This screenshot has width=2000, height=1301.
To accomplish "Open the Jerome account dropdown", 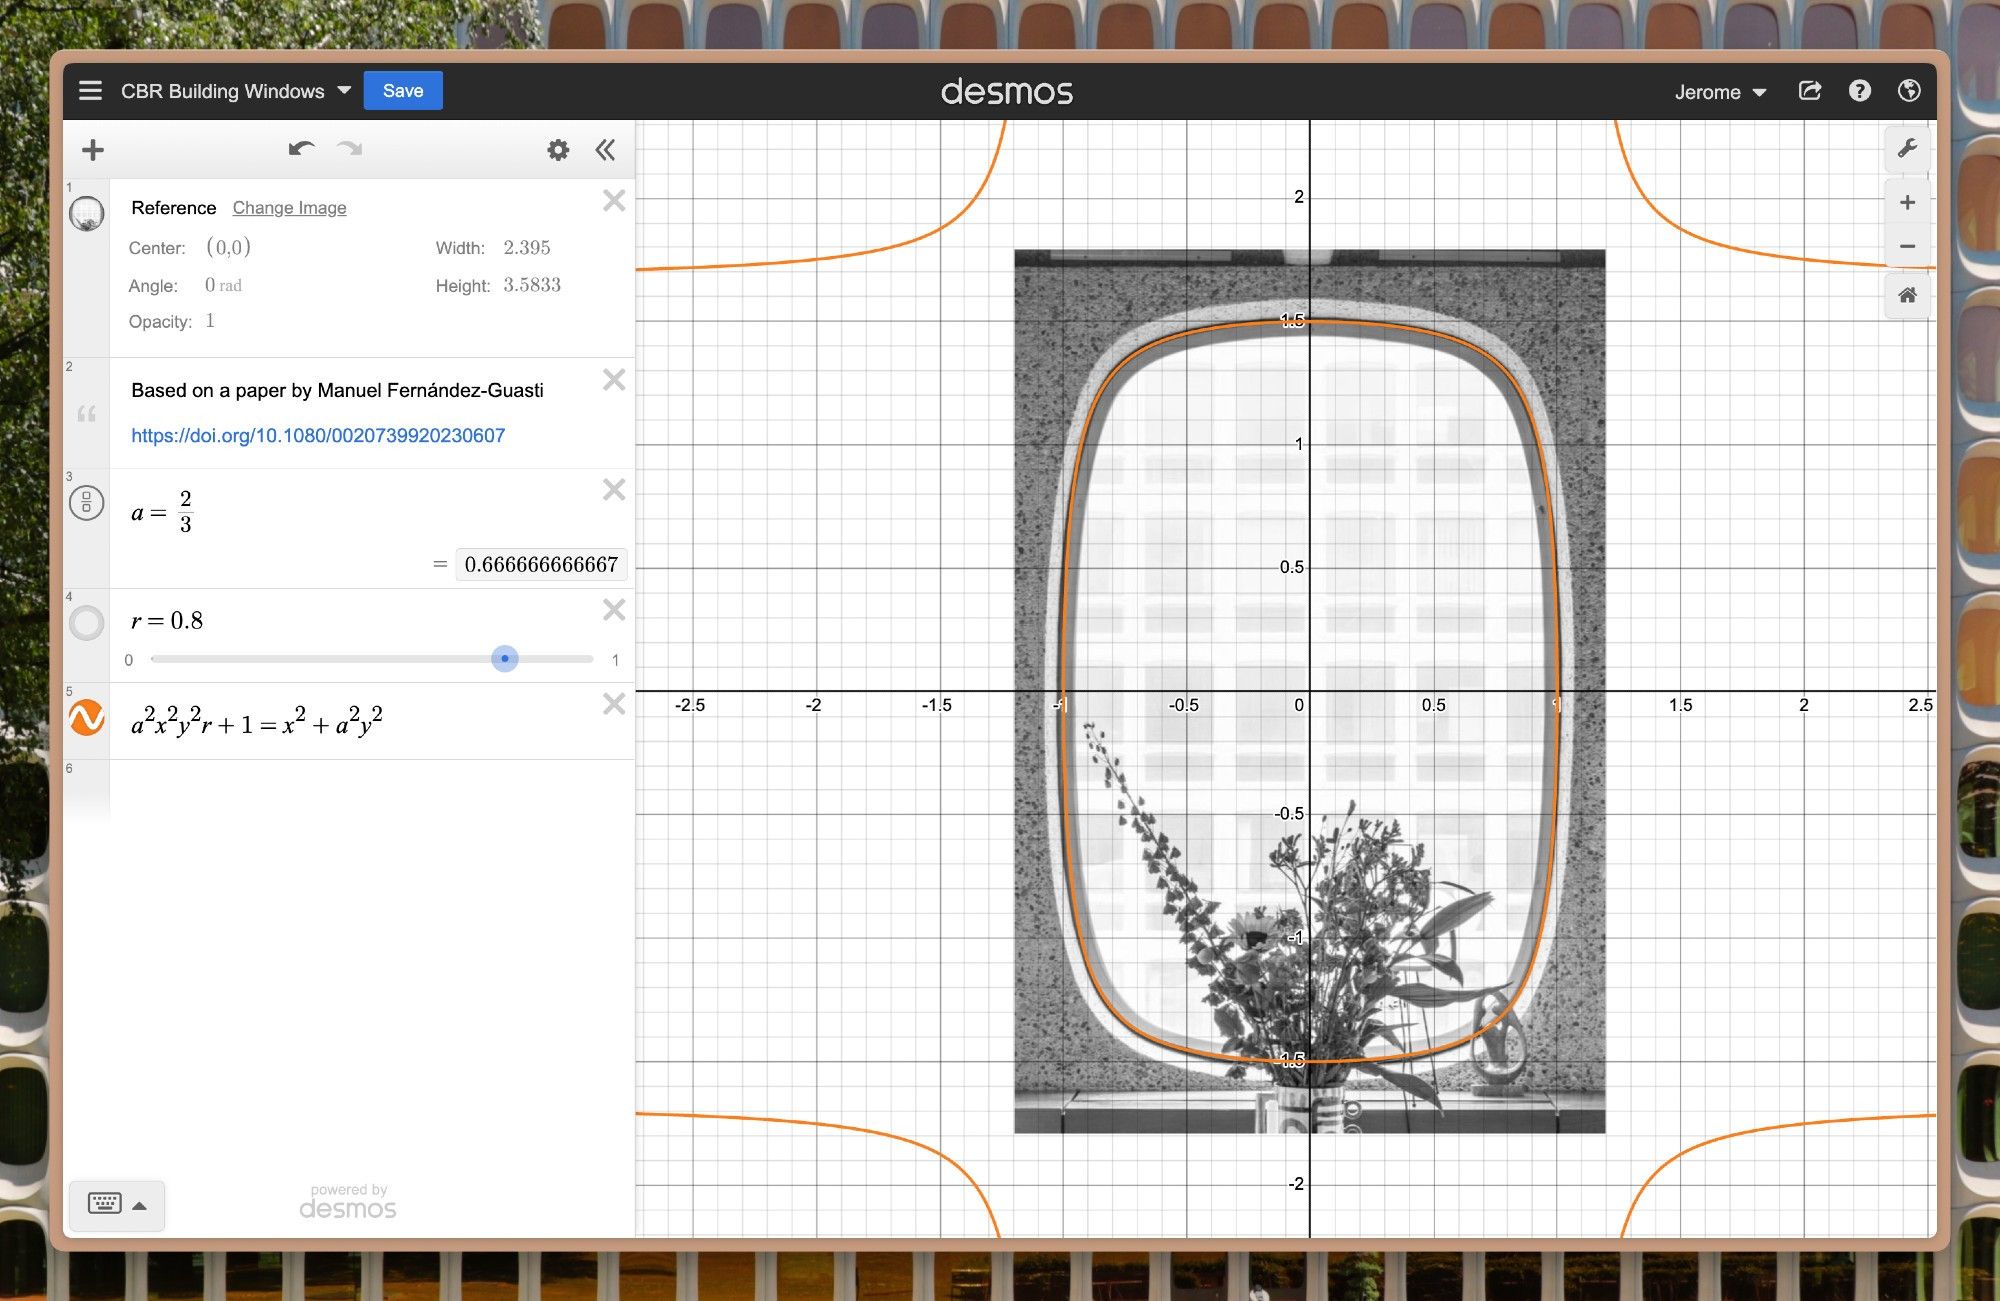I will pos(1720,92).
